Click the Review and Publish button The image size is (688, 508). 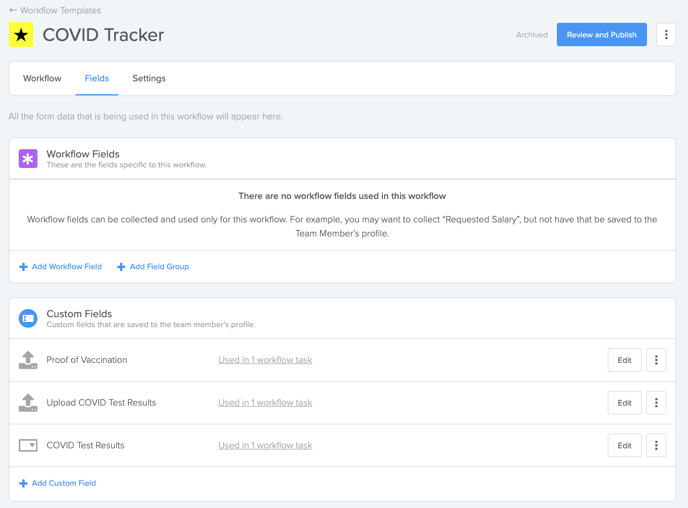pyautogui.click(x=602, y=35)
